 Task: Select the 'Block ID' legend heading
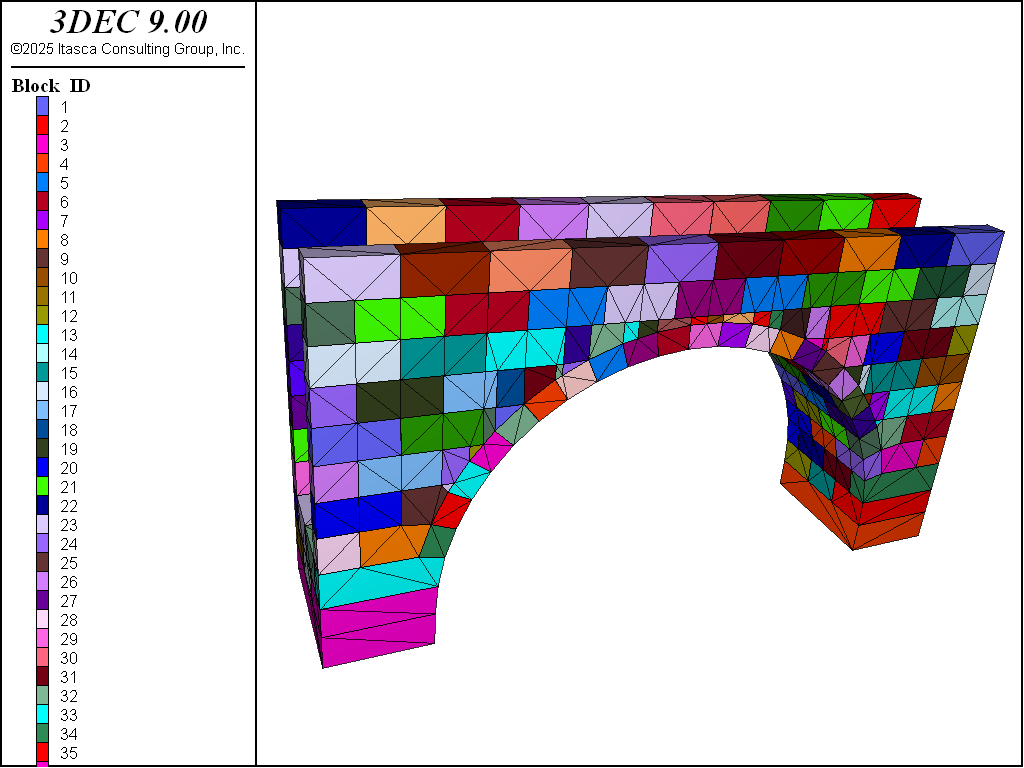51,86
